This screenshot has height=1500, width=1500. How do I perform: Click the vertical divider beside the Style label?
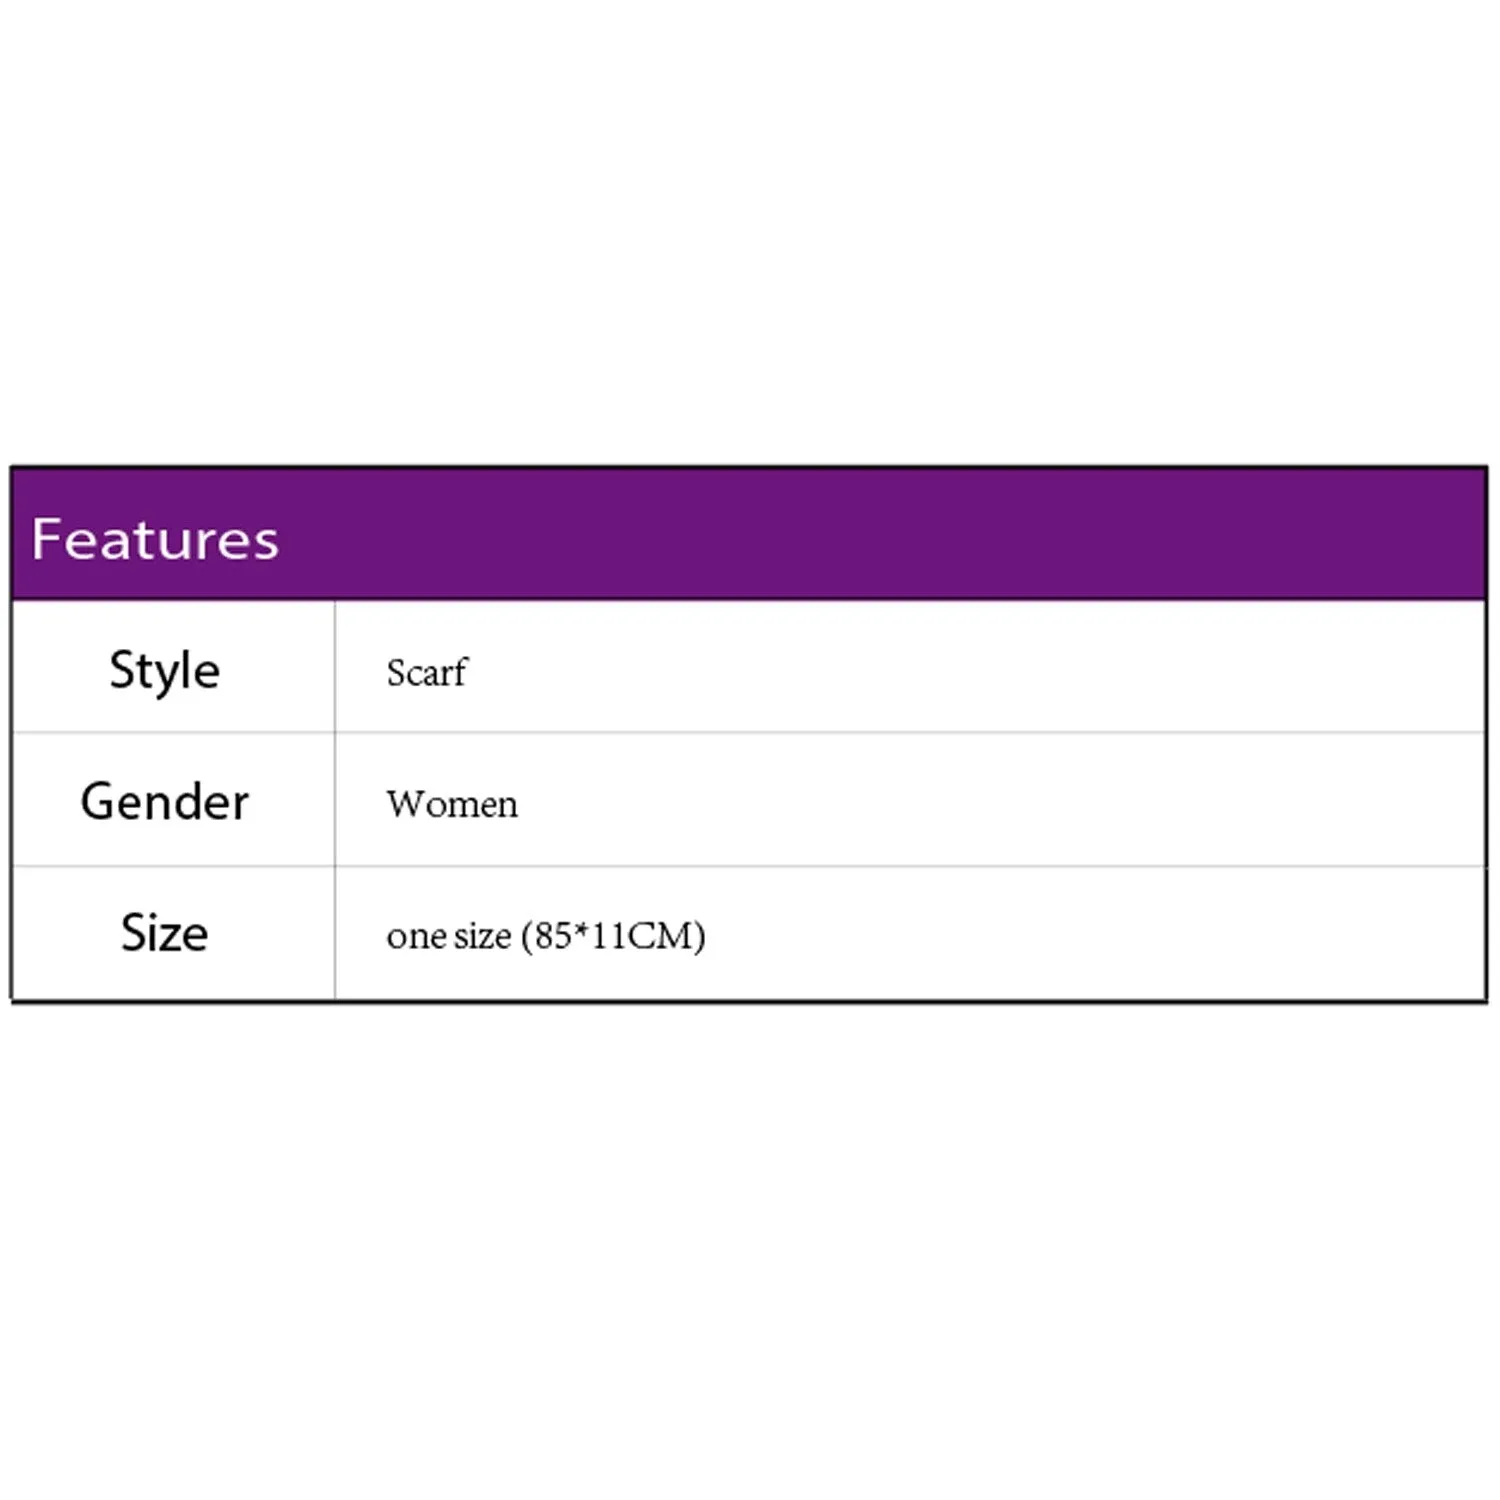(335, 668)
